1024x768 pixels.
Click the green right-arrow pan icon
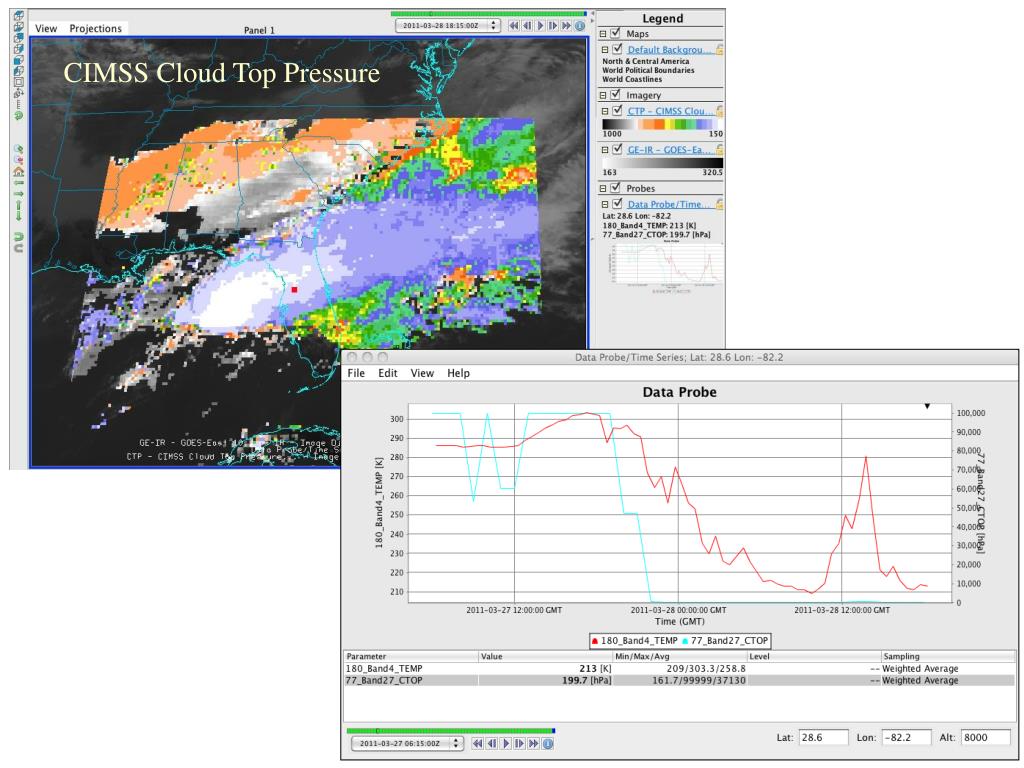[x=19, y=193]
